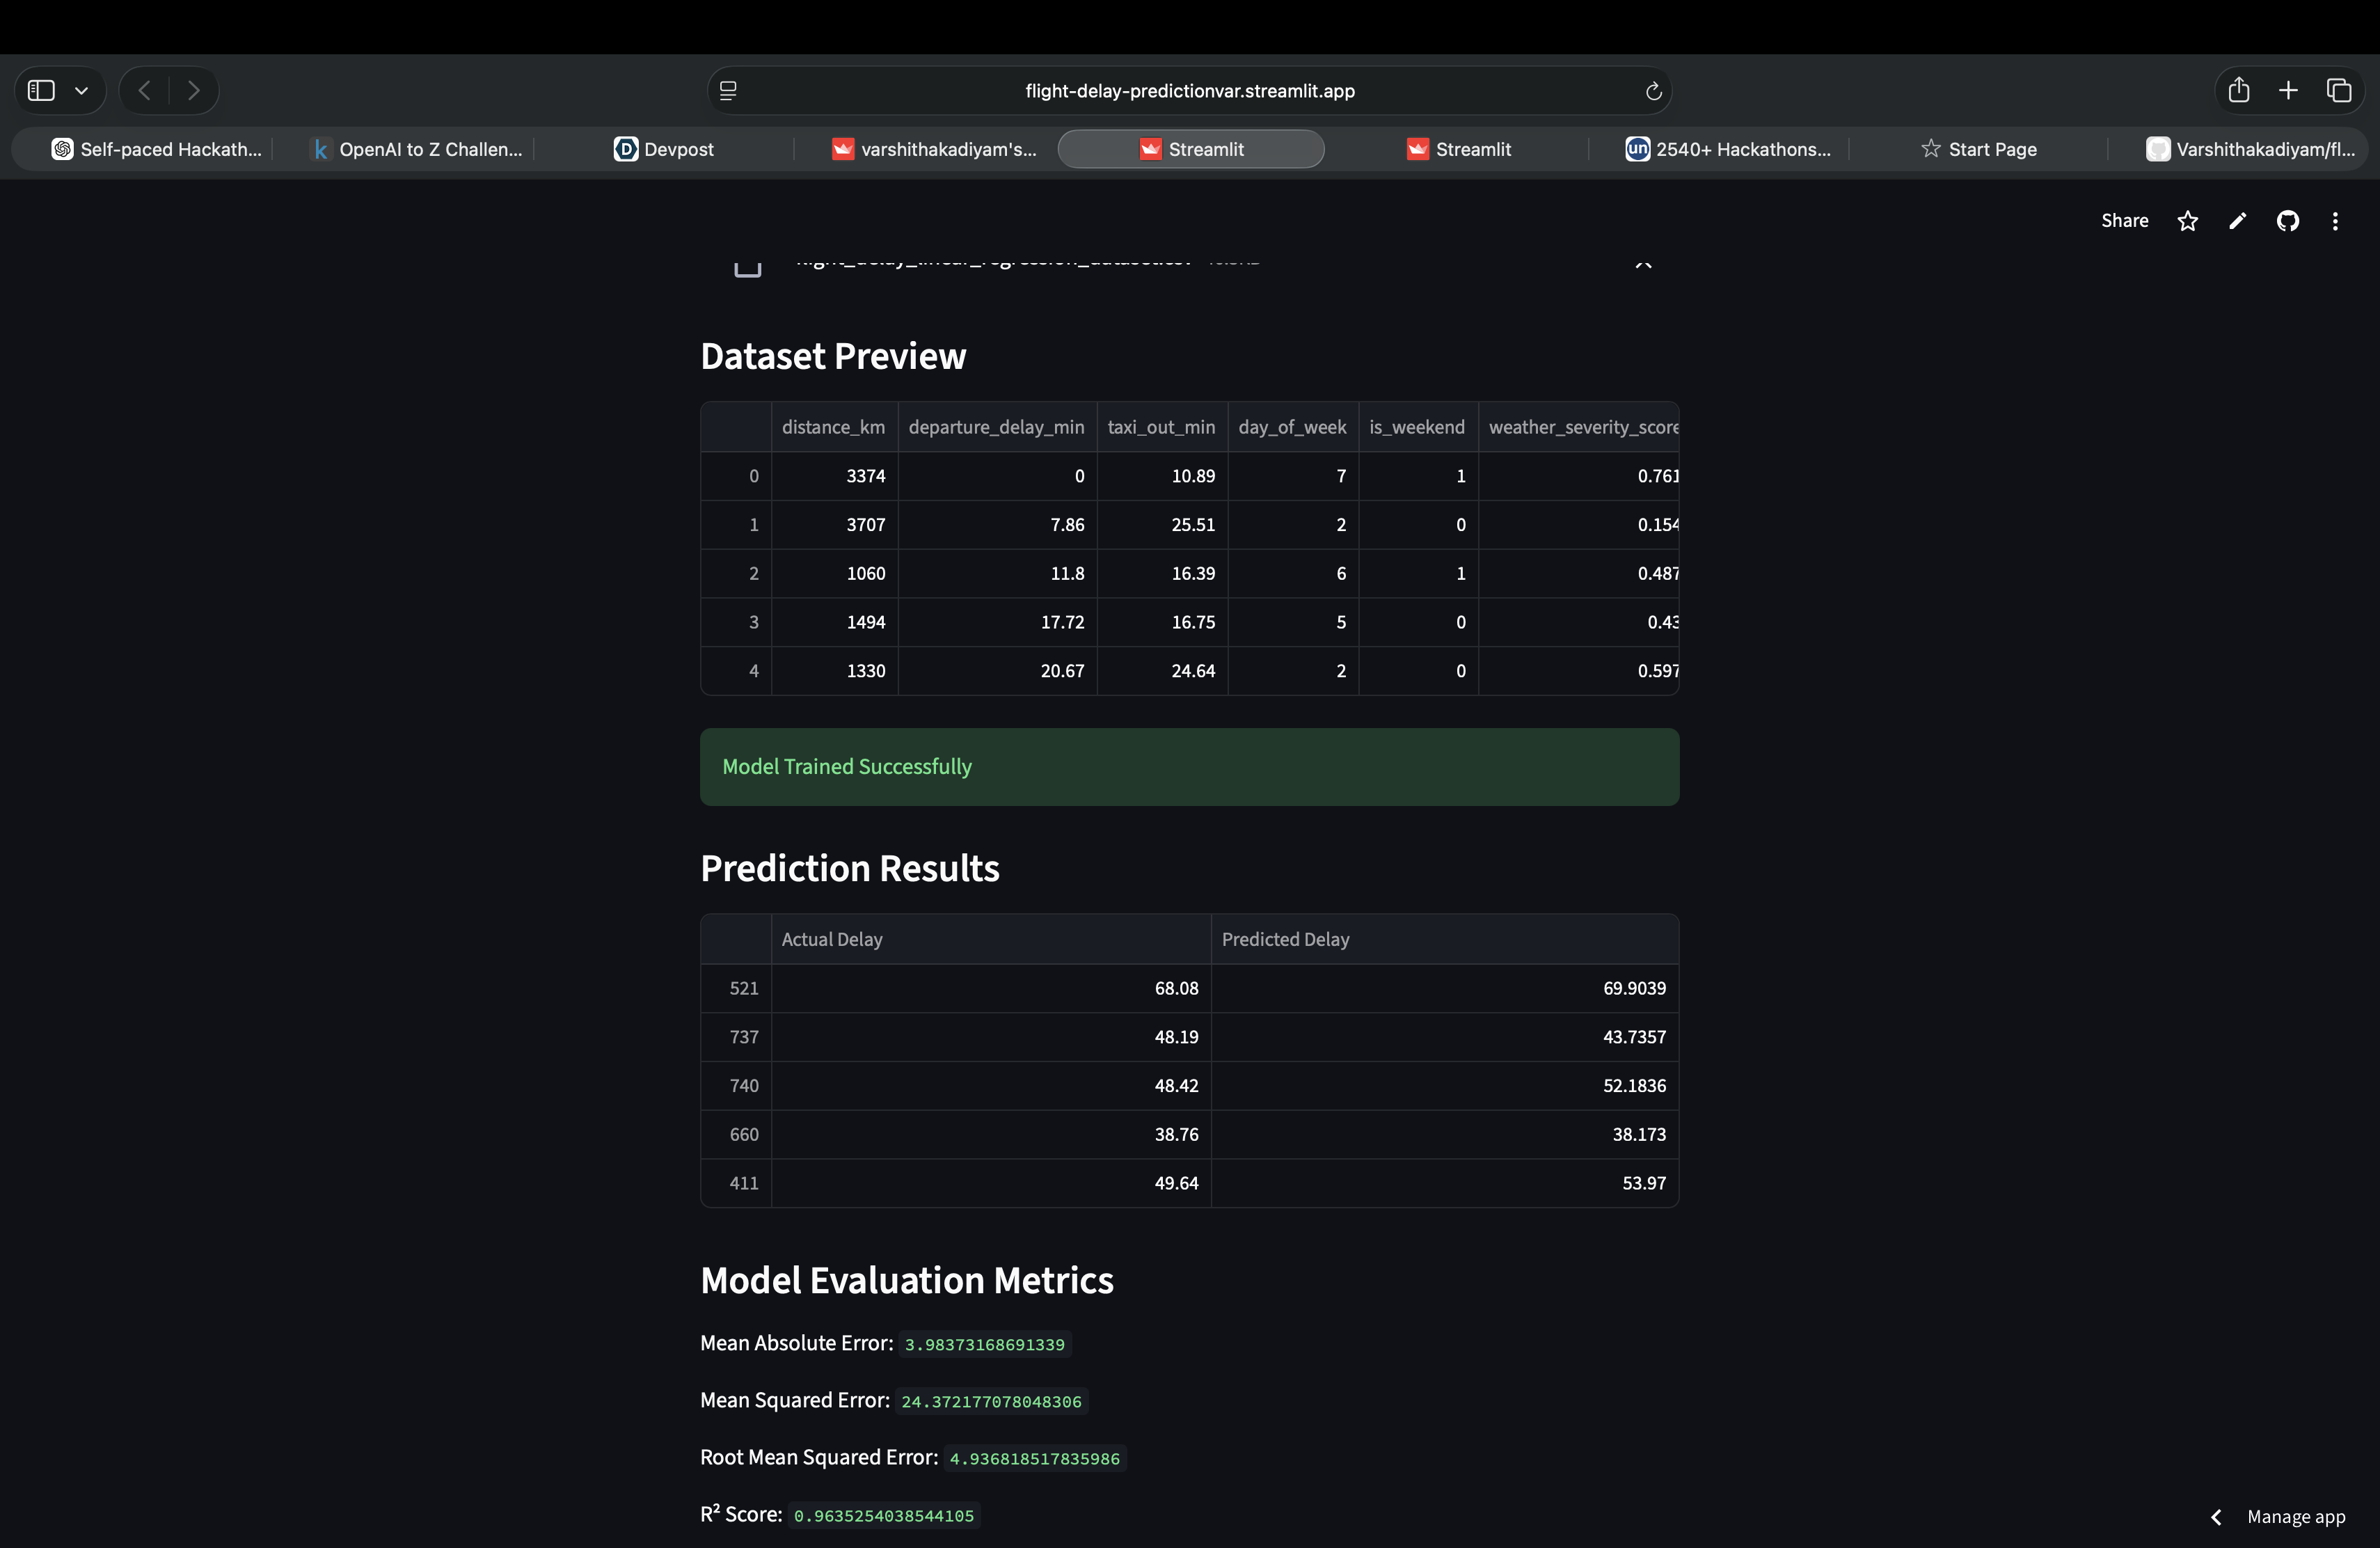Open the three-dot app menu
The width and height of the screenshot is (2380, 1548).
coord(2335,221)
